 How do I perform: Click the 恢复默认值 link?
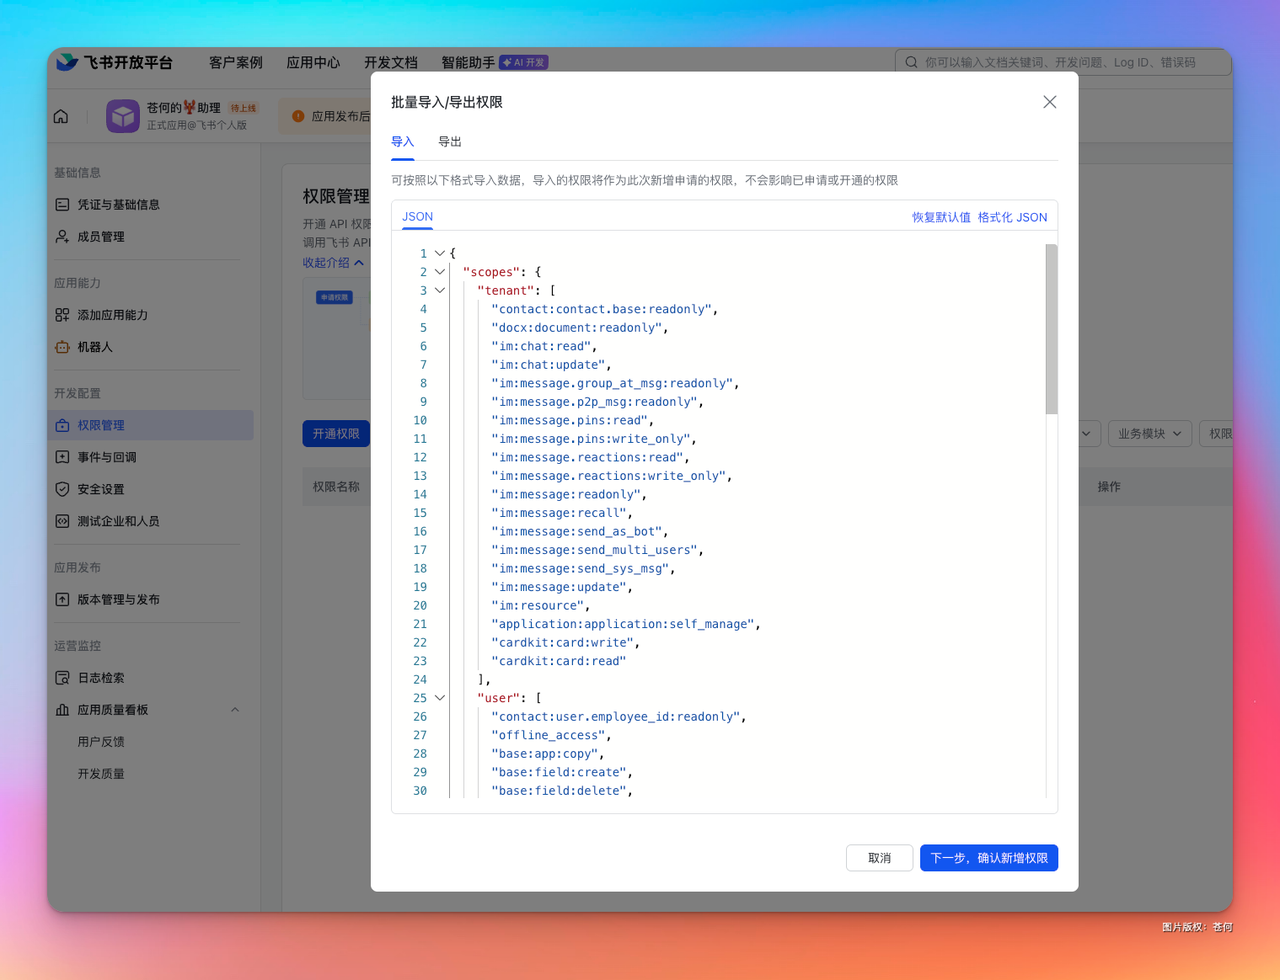pos(941,217)
